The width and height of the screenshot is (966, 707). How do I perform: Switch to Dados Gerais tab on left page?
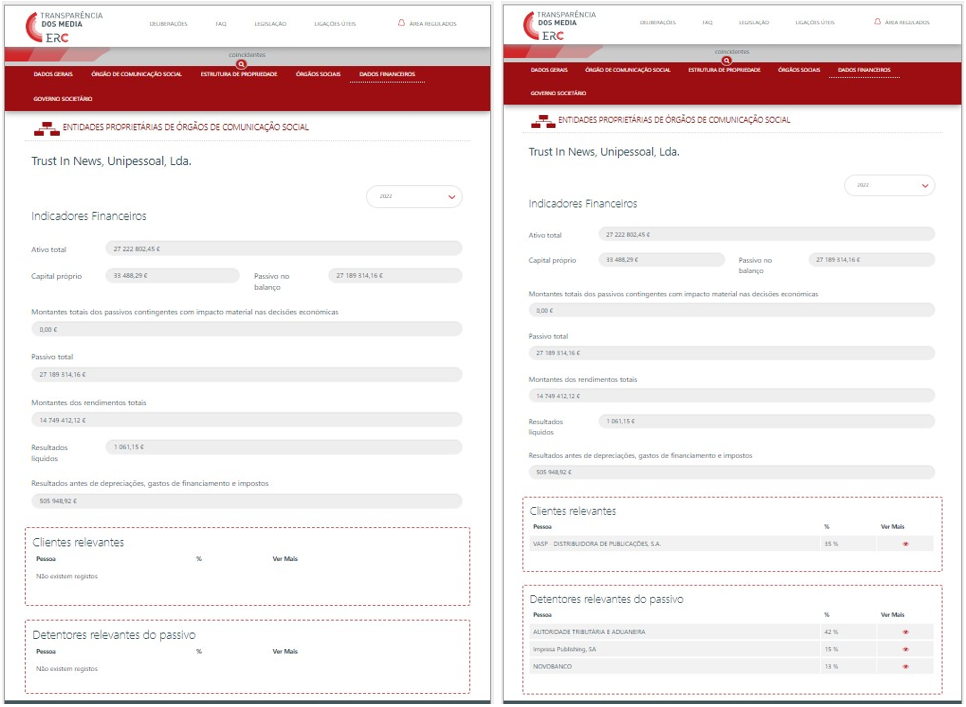pyautogui.click(x=52, y=74)
